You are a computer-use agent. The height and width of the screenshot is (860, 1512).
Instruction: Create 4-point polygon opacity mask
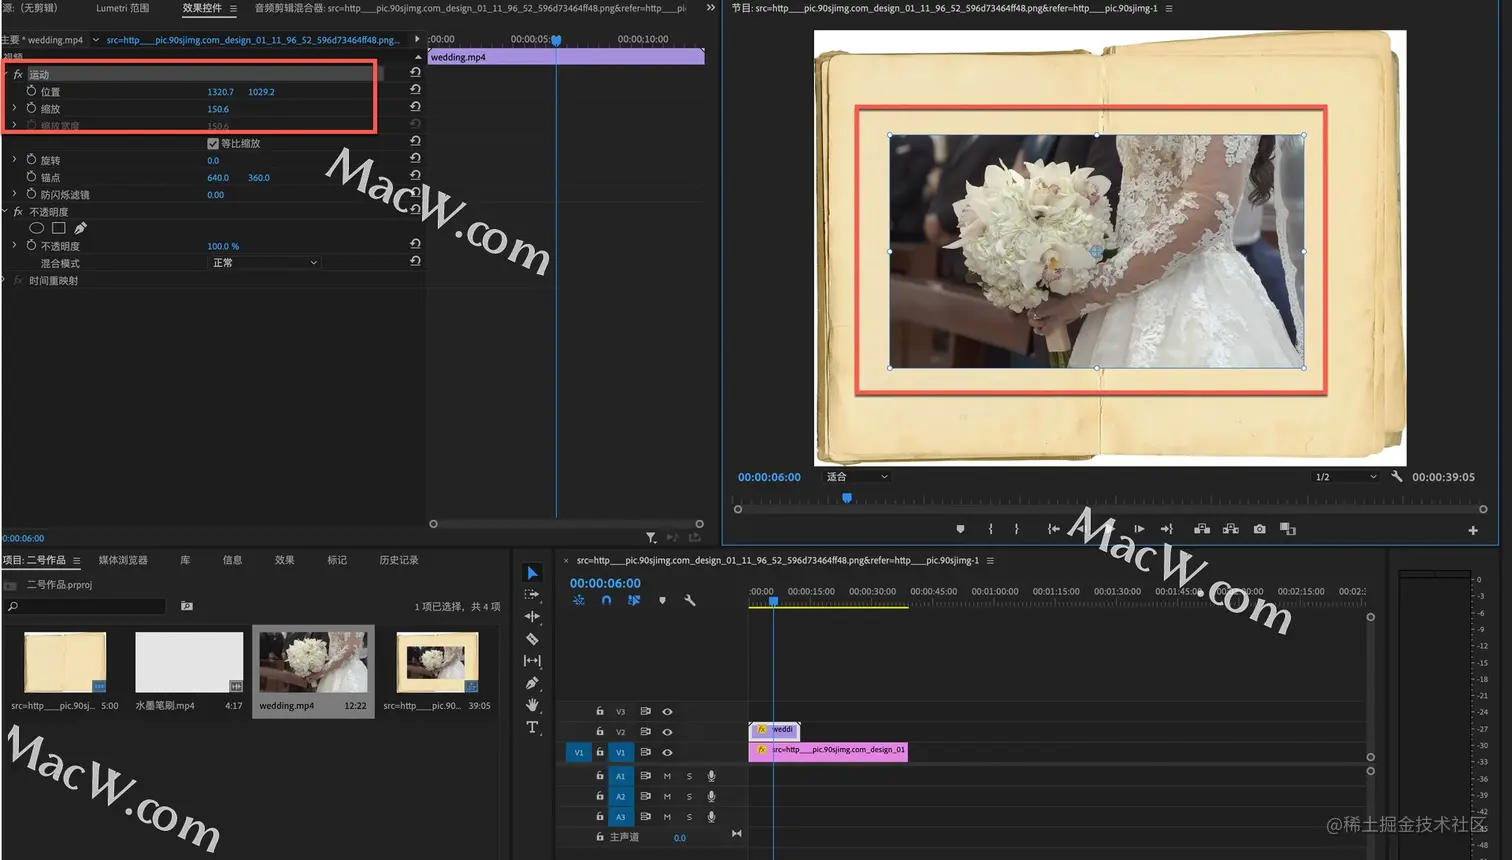point(59,228)
